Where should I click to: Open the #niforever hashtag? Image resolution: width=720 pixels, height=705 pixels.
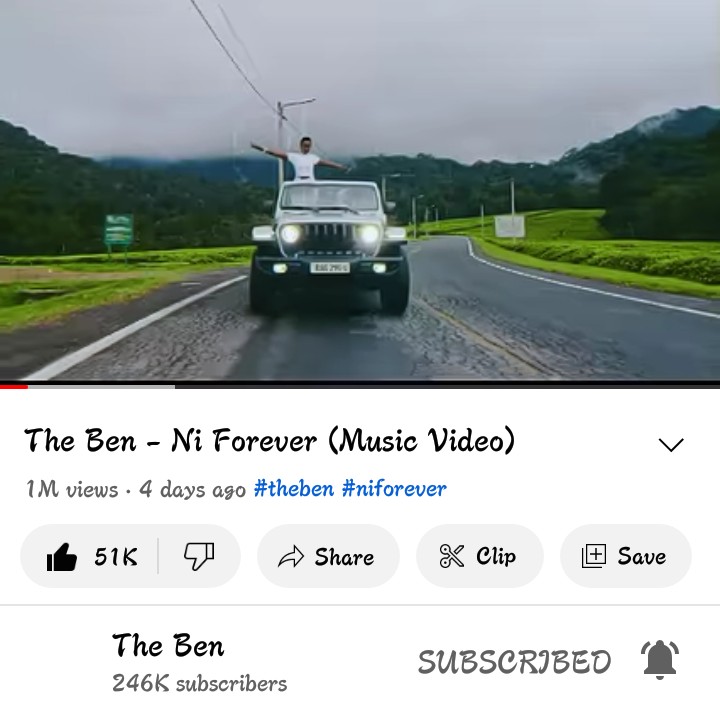394,488
